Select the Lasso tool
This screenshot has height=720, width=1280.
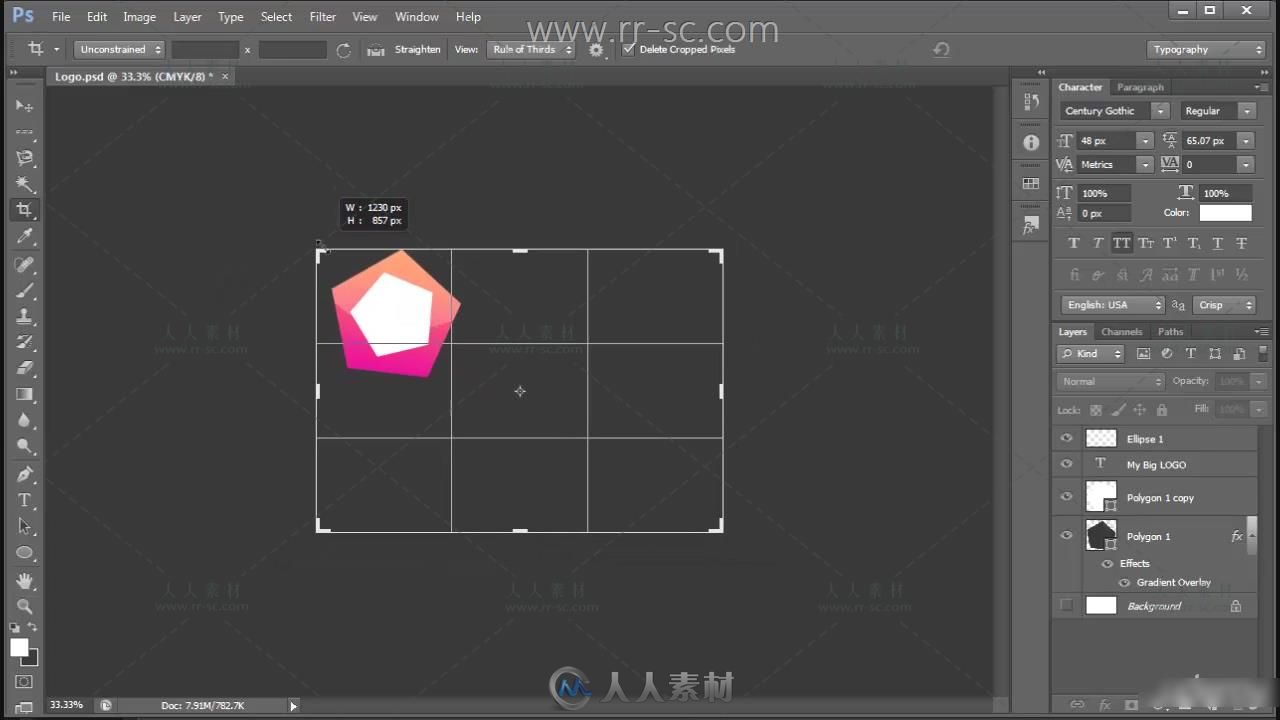[25, 158]
